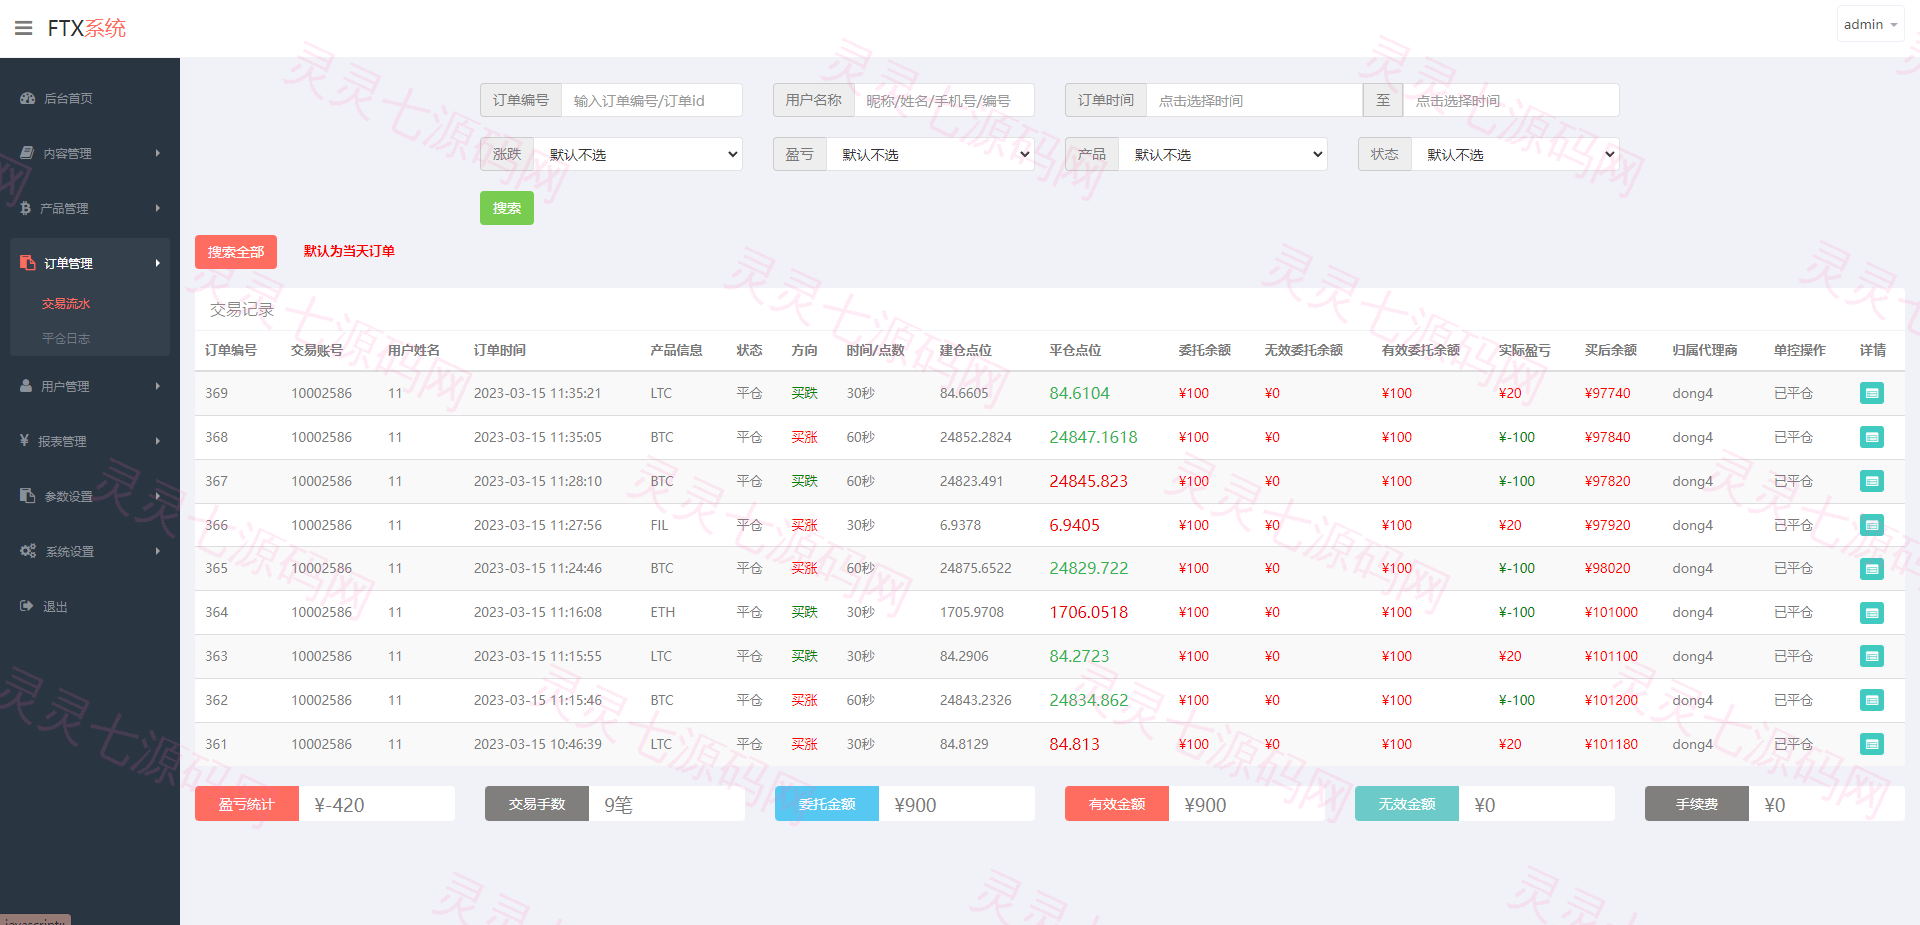Click the 产品管理 bitcoin icon
The height and width of the screenshot is (925, 1920).
point(25,208)
